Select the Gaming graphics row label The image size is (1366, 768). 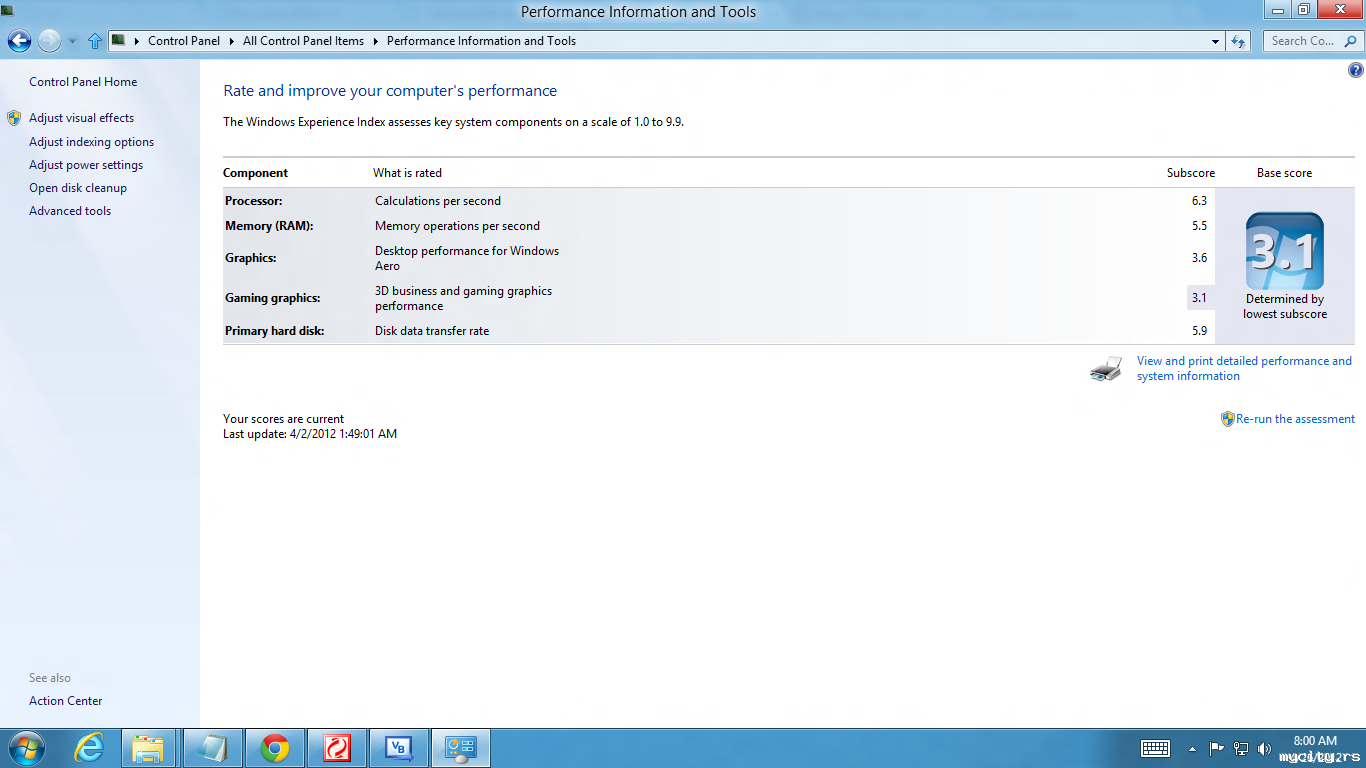coord(273,298)
